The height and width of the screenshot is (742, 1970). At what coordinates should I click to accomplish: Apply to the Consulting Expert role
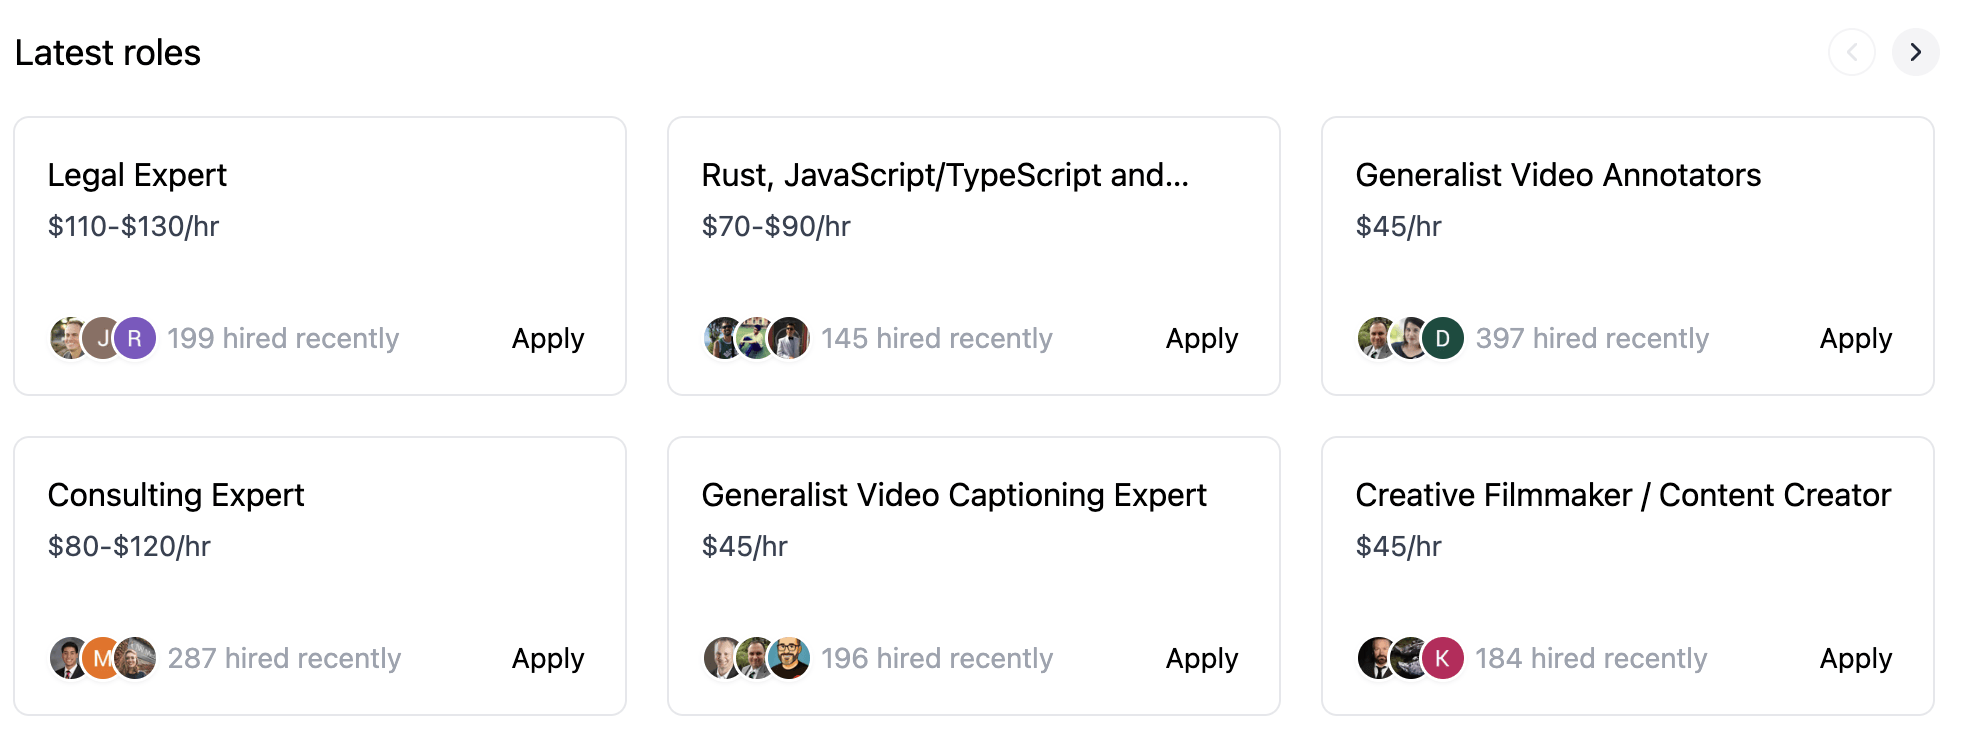[x=548, y=658]
